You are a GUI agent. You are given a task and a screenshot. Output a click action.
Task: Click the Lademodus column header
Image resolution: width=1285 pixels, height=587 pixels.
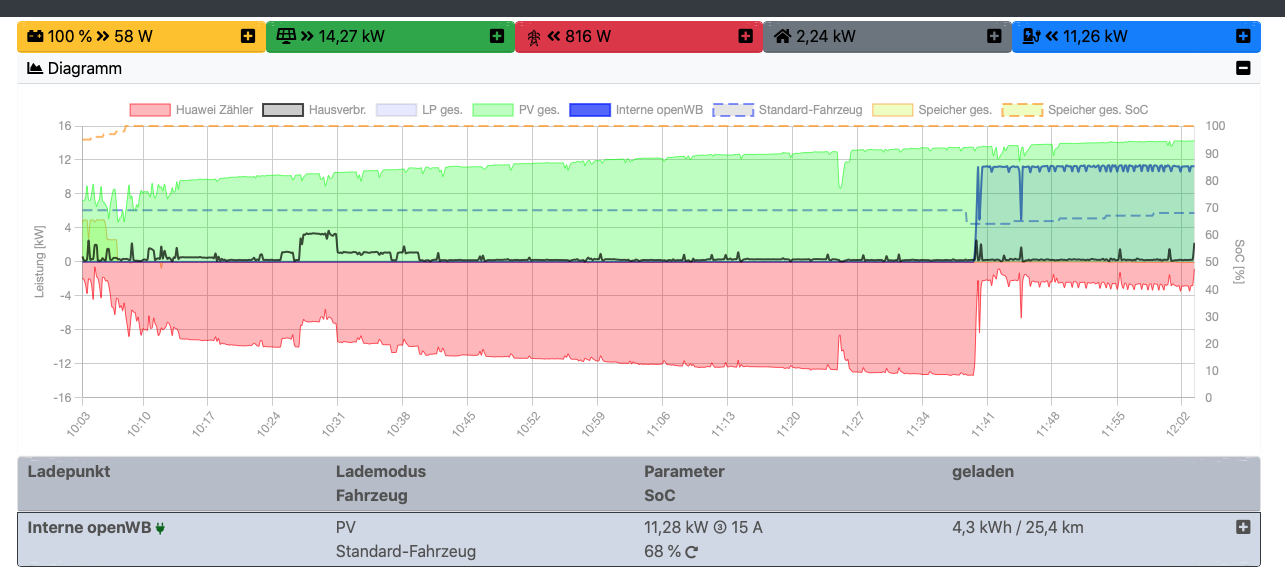click(381, 471)
